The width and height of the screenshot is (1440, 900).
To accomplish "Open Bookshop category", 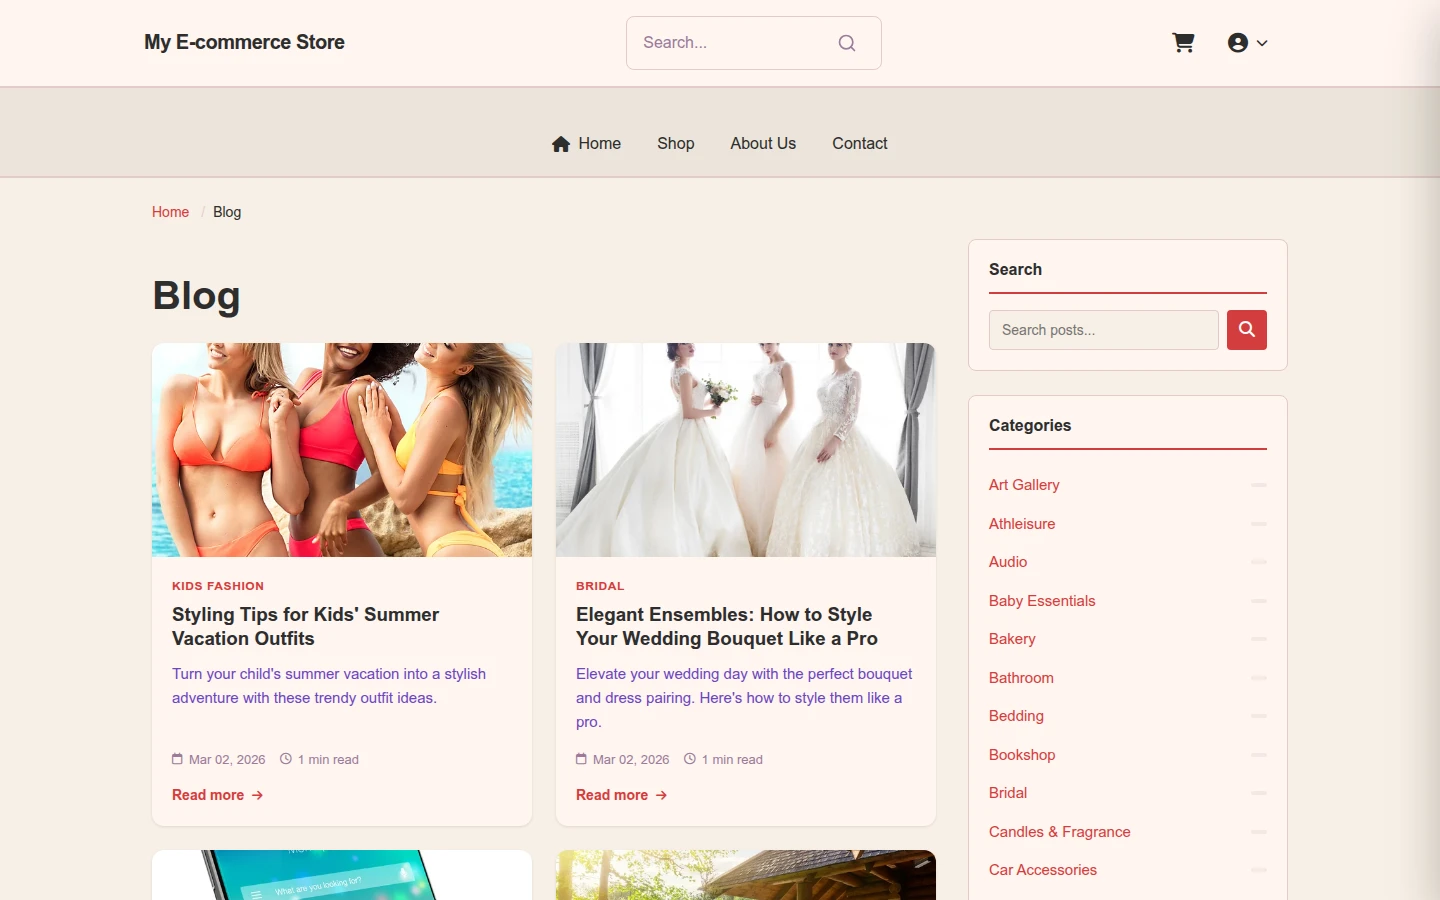I will [1022, 755].
